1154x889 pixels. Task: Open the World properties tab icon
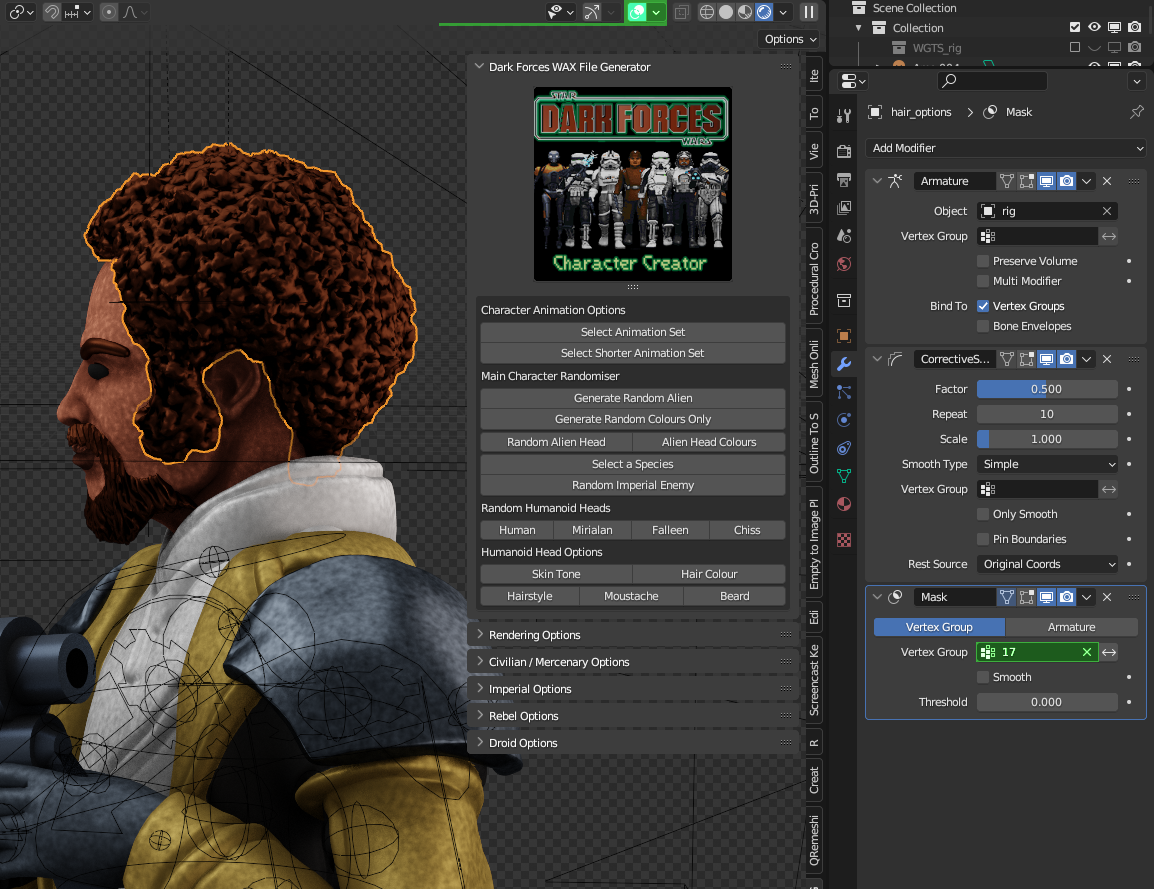(844, 265)
